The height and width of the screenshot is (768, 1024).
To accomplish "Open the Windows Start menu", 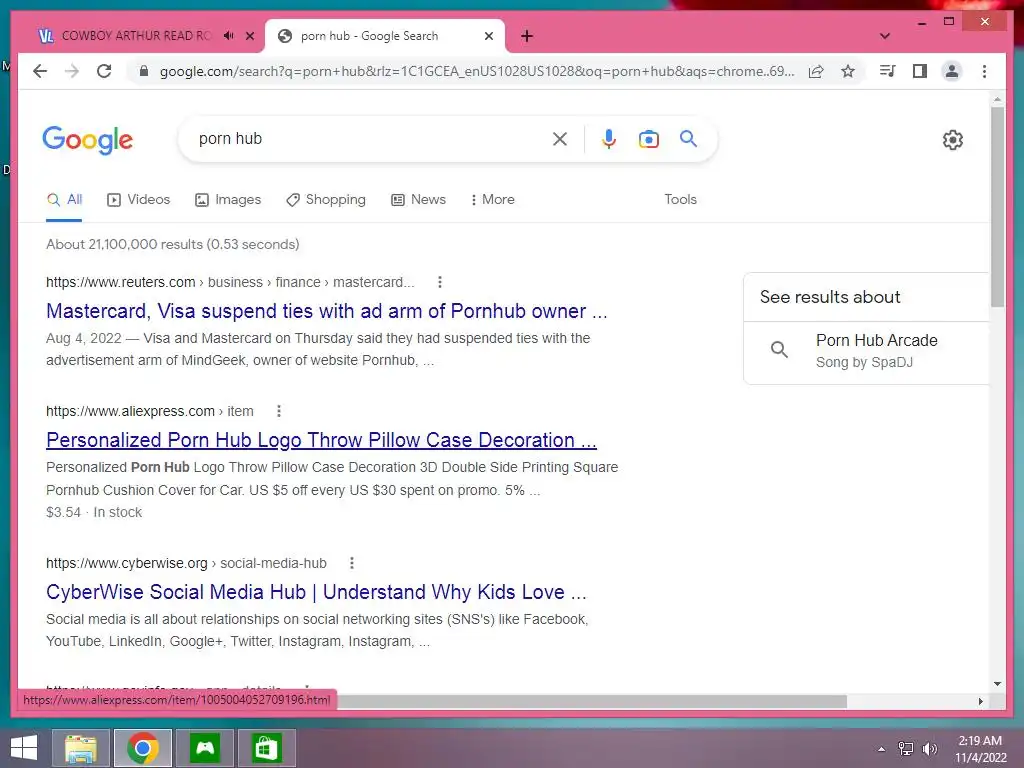I will click(24, 748).
